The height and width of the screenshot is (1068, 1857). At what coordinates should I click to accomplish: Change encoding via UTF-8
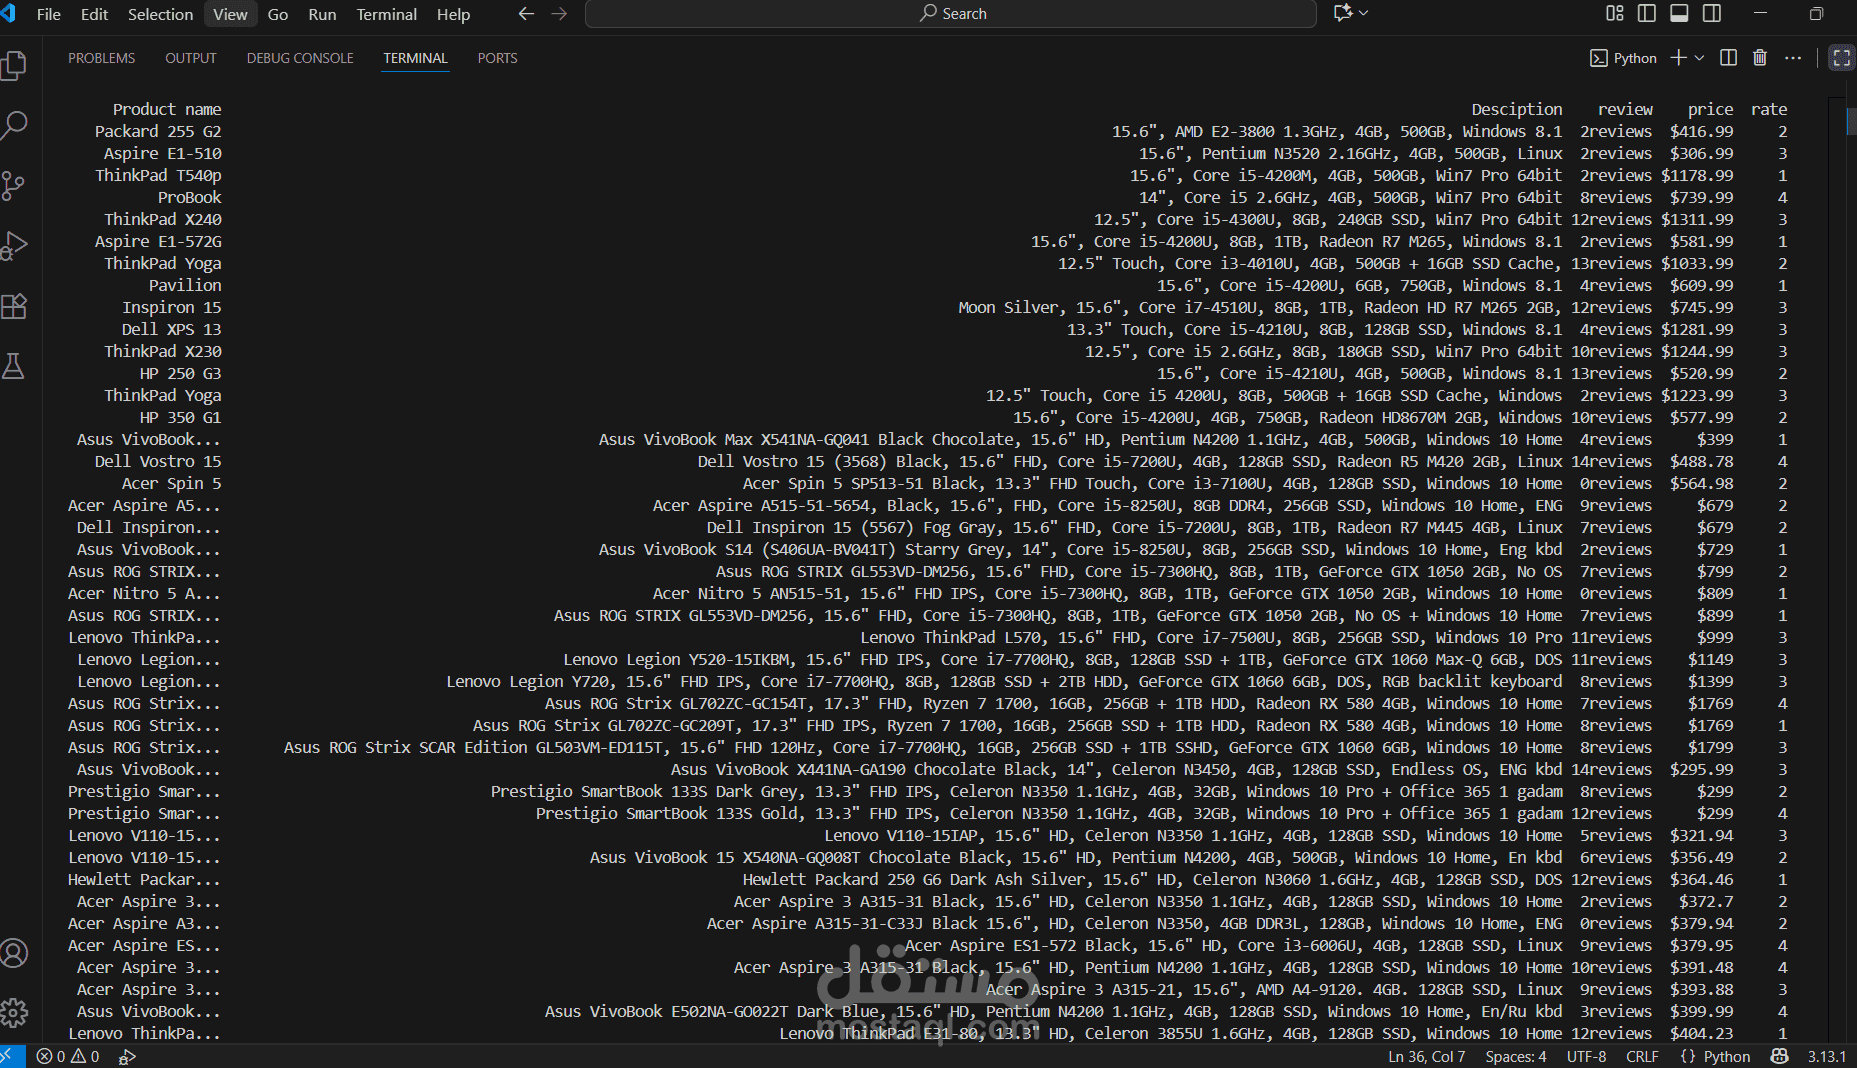point(1586,1056)
